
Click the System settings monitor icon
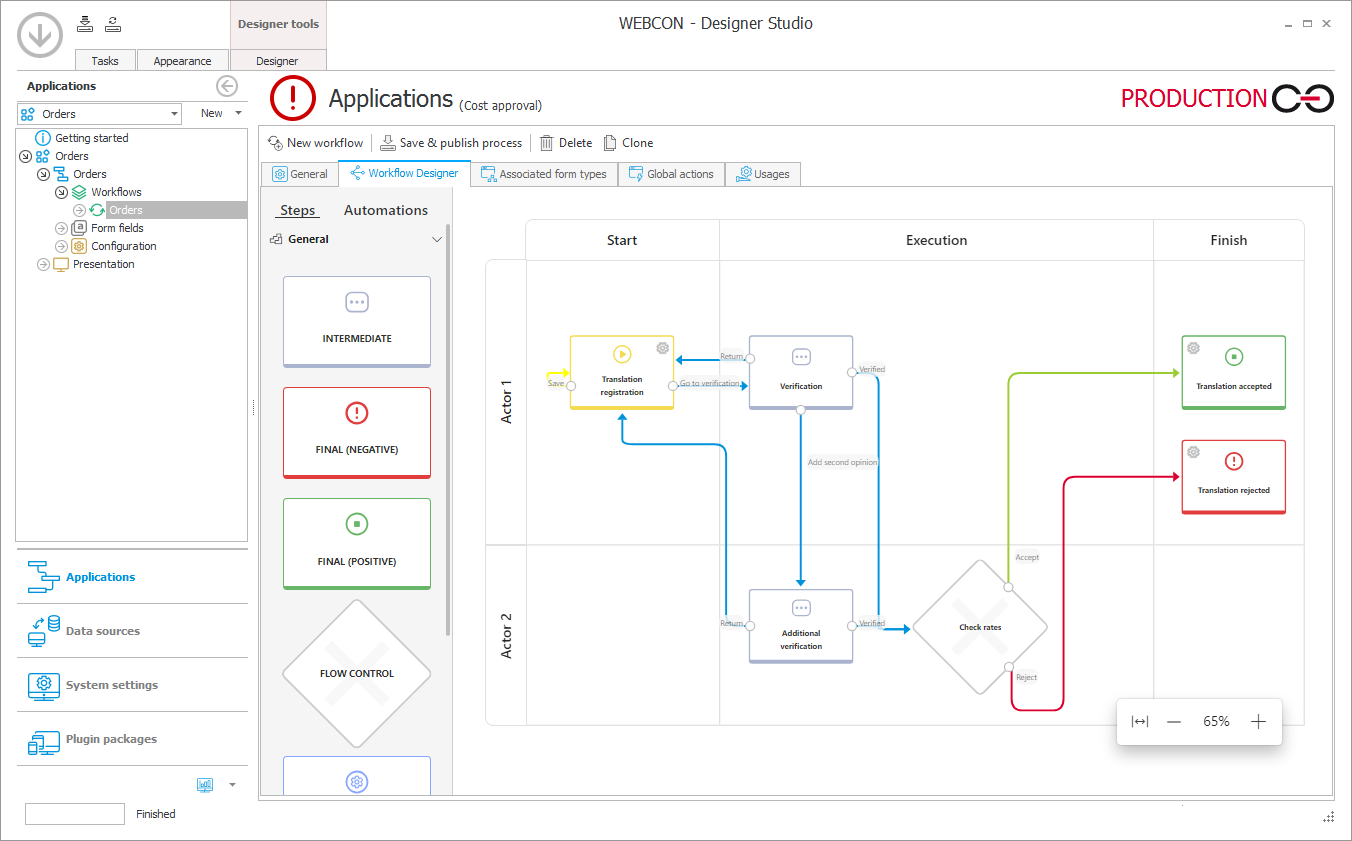pos(43,685)
